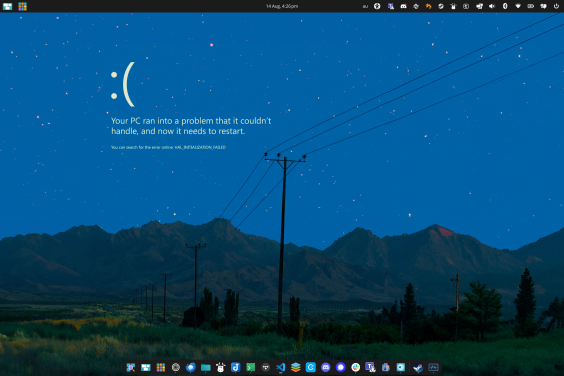564x376 pixels.
Task: Open the Discord tray icon with red badge
Action: click(x=403, y=6)
